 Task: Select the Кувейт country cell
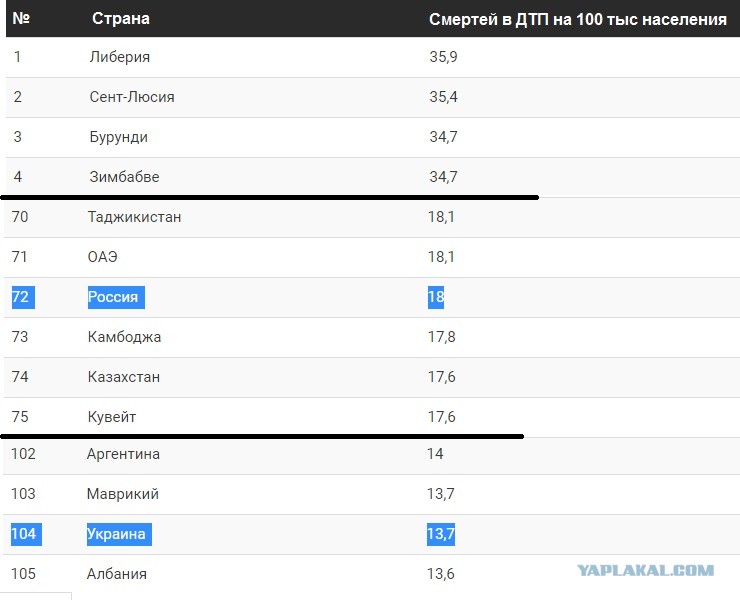point(112,417)
